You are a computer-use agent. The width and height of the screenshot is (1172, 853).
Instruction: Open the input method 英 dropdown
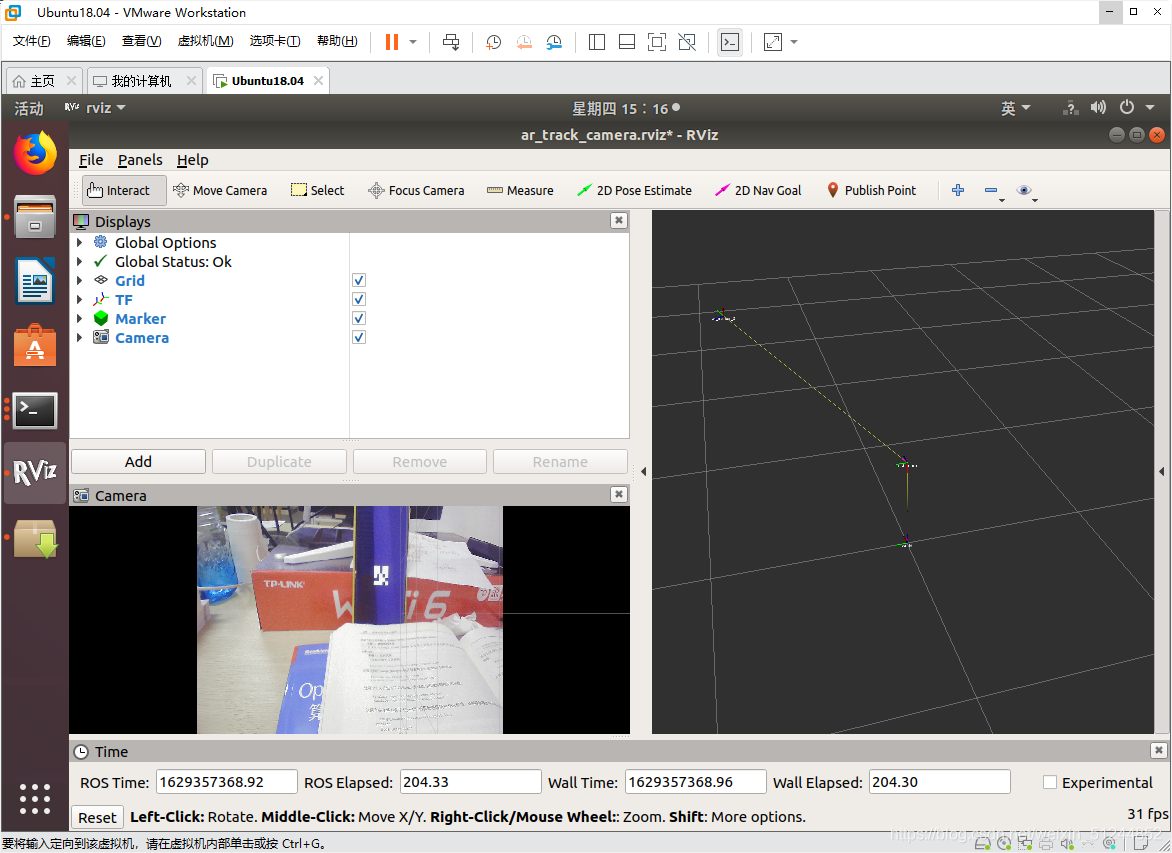click(x=1015, y=108)
